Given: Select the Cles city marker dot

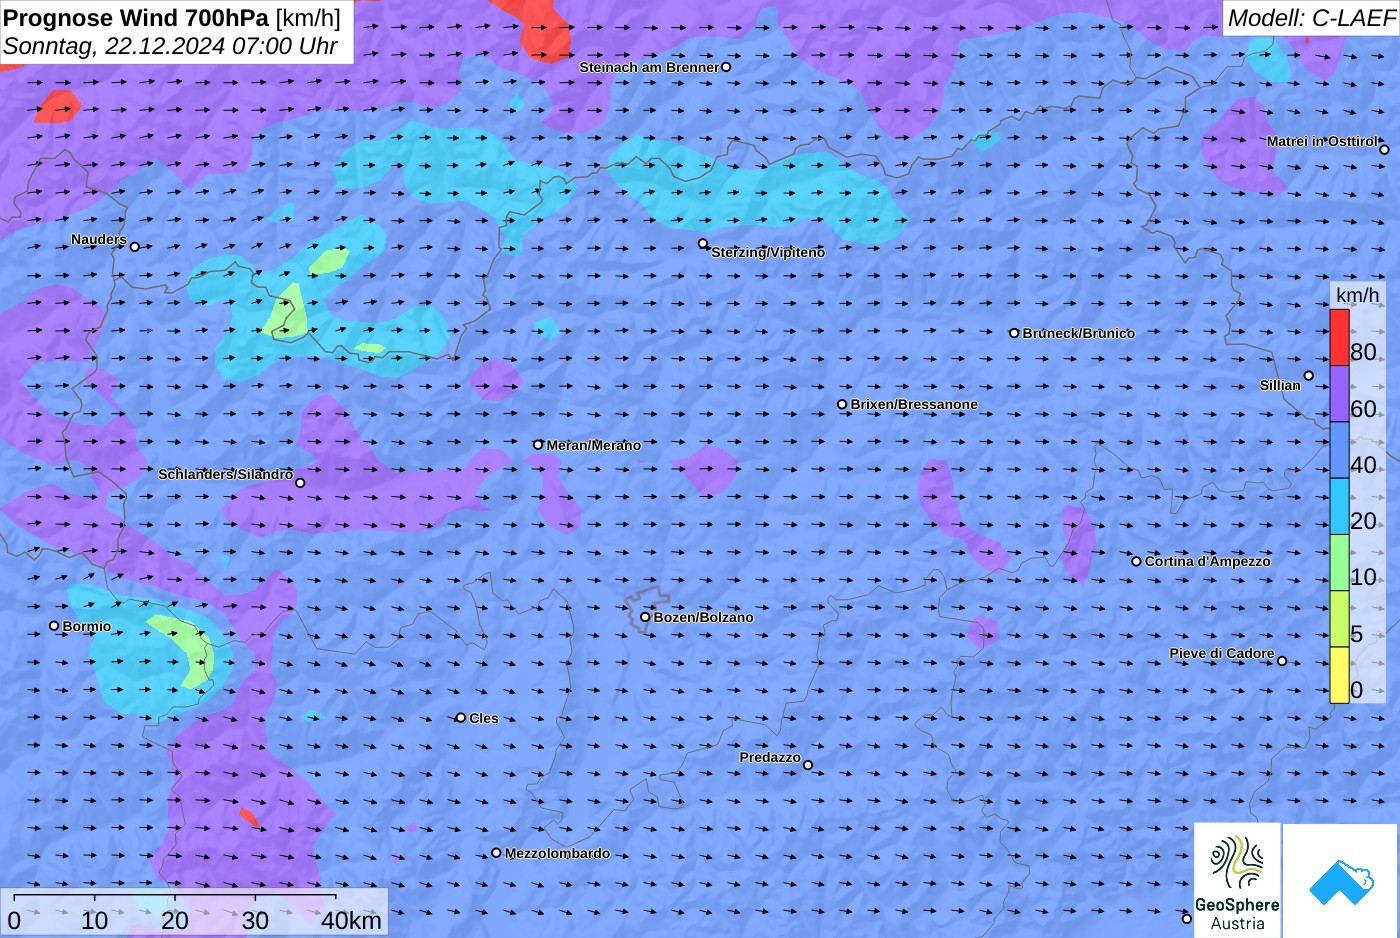Looking at the screenshot, I should click(460, 717).
